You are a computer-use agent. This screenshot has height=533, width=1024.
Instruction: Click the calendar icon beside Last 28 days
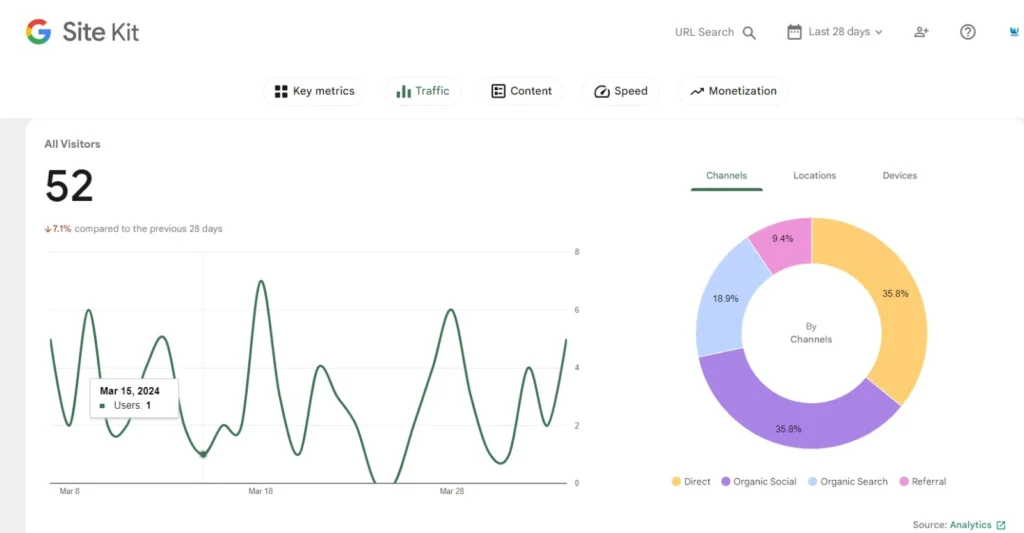(x=794, y=32)
